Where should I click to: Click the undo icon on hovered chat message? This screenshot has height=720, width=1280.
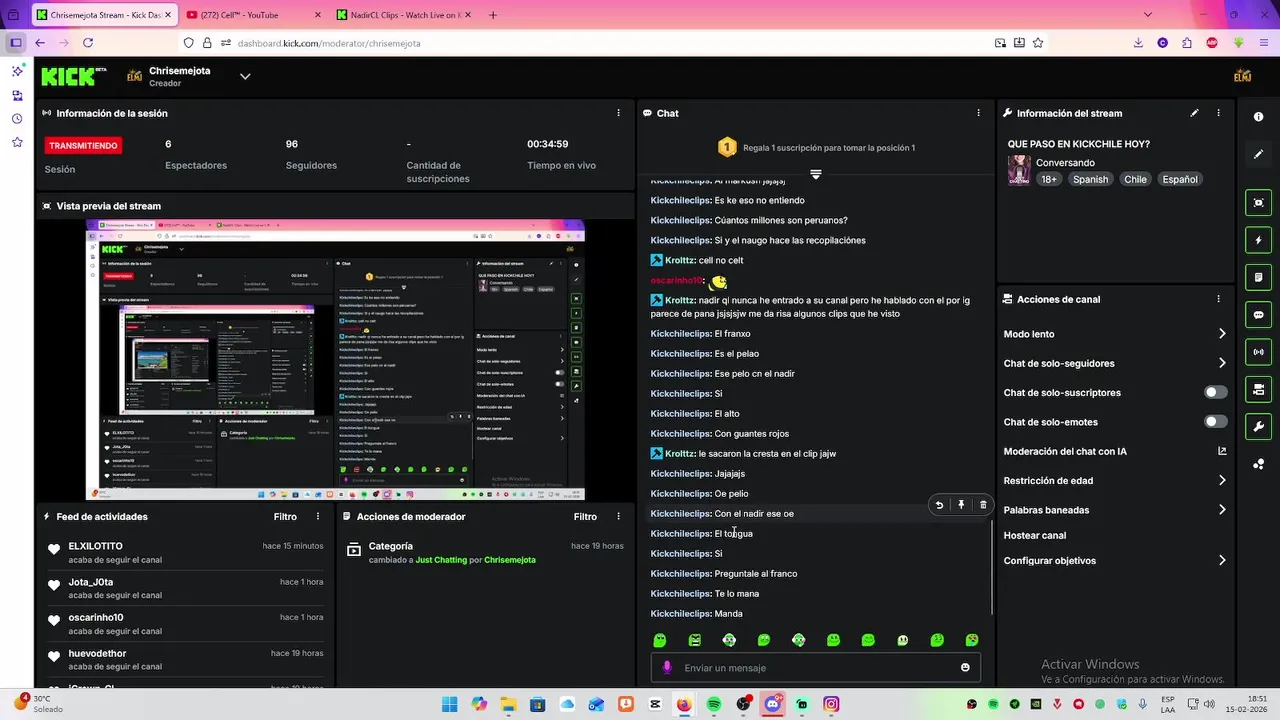click(x=939, y=505)
